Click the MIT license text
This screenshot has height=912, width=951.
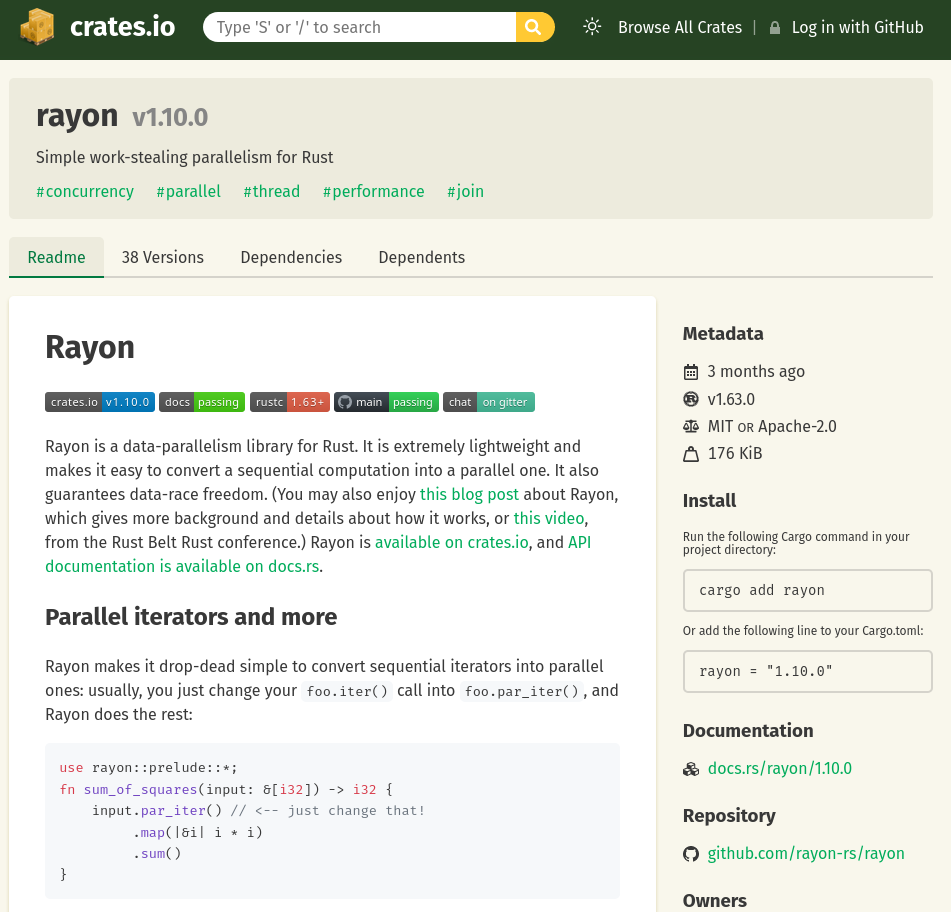721,426
